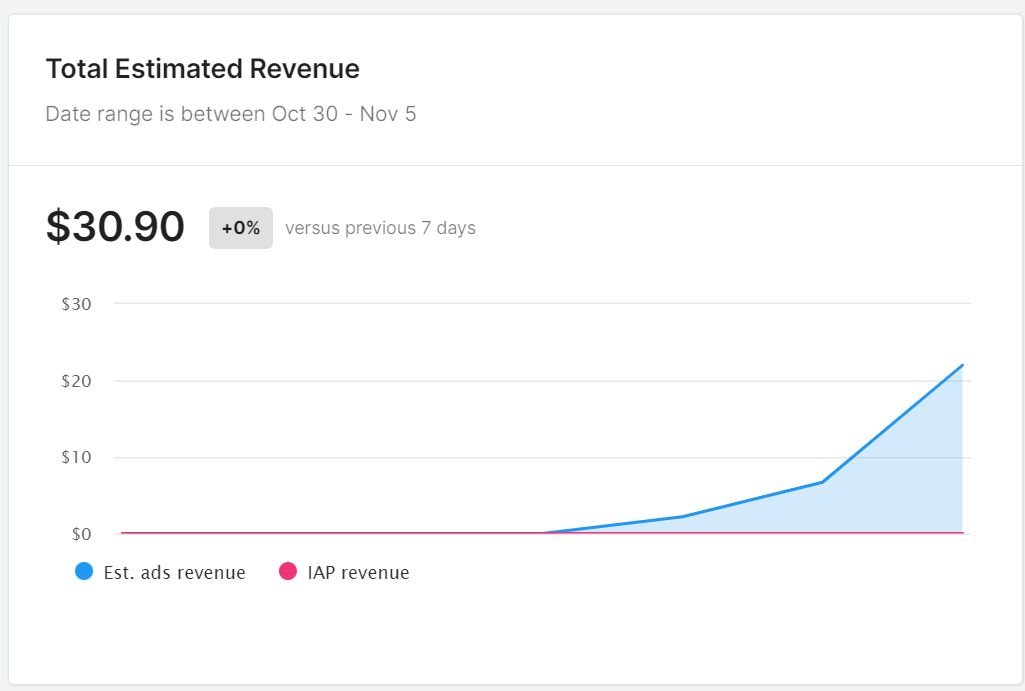Screen dimensions: 1025x691
Task: Toggle the "IAP revenue" legend label
Action: click(359, 573)
